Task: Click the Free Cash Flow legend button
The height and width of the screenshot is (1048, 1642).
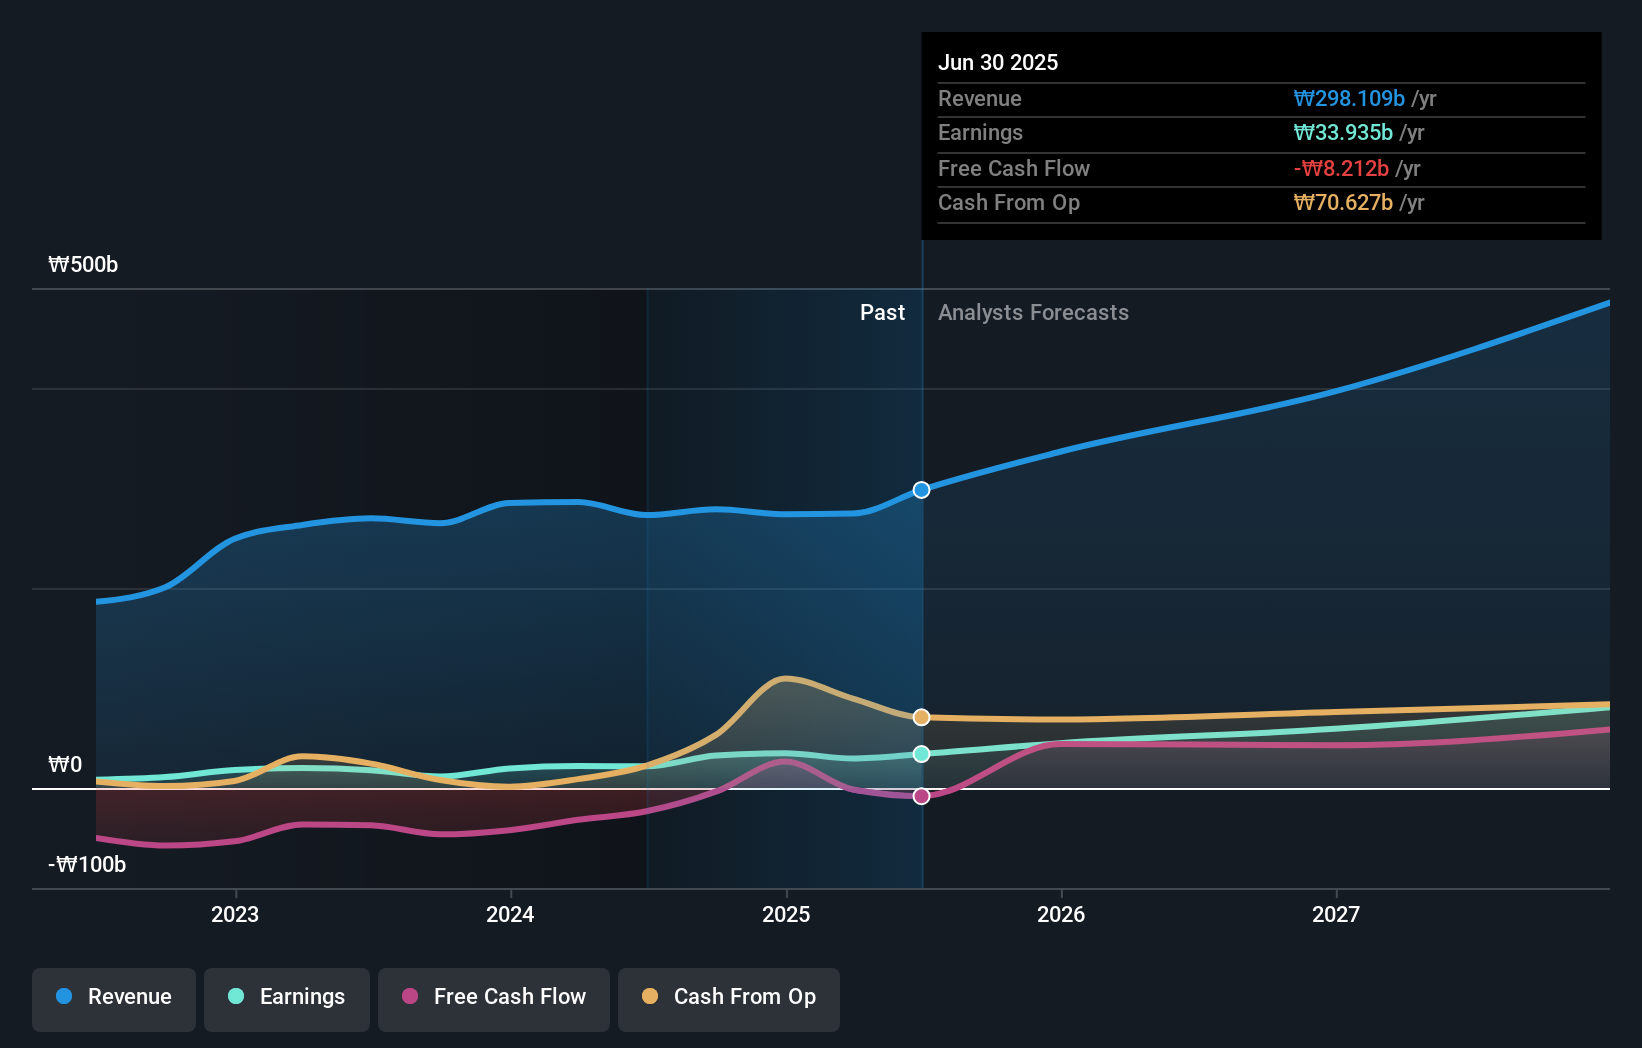Action: point(494,997)
